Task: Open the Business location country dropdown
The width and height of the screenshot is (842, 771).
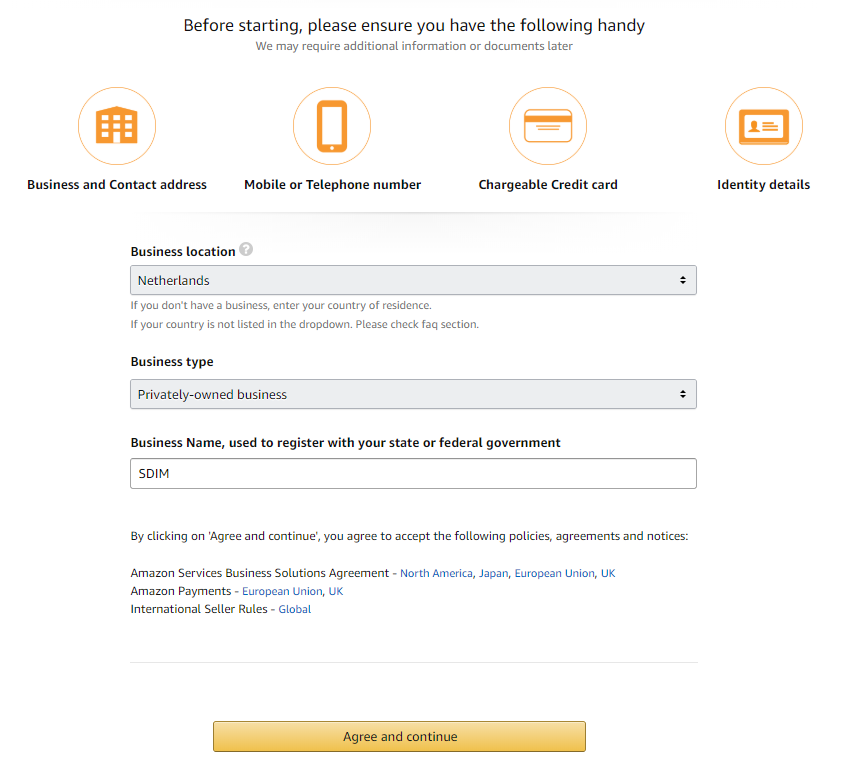Action: [413, 280]
